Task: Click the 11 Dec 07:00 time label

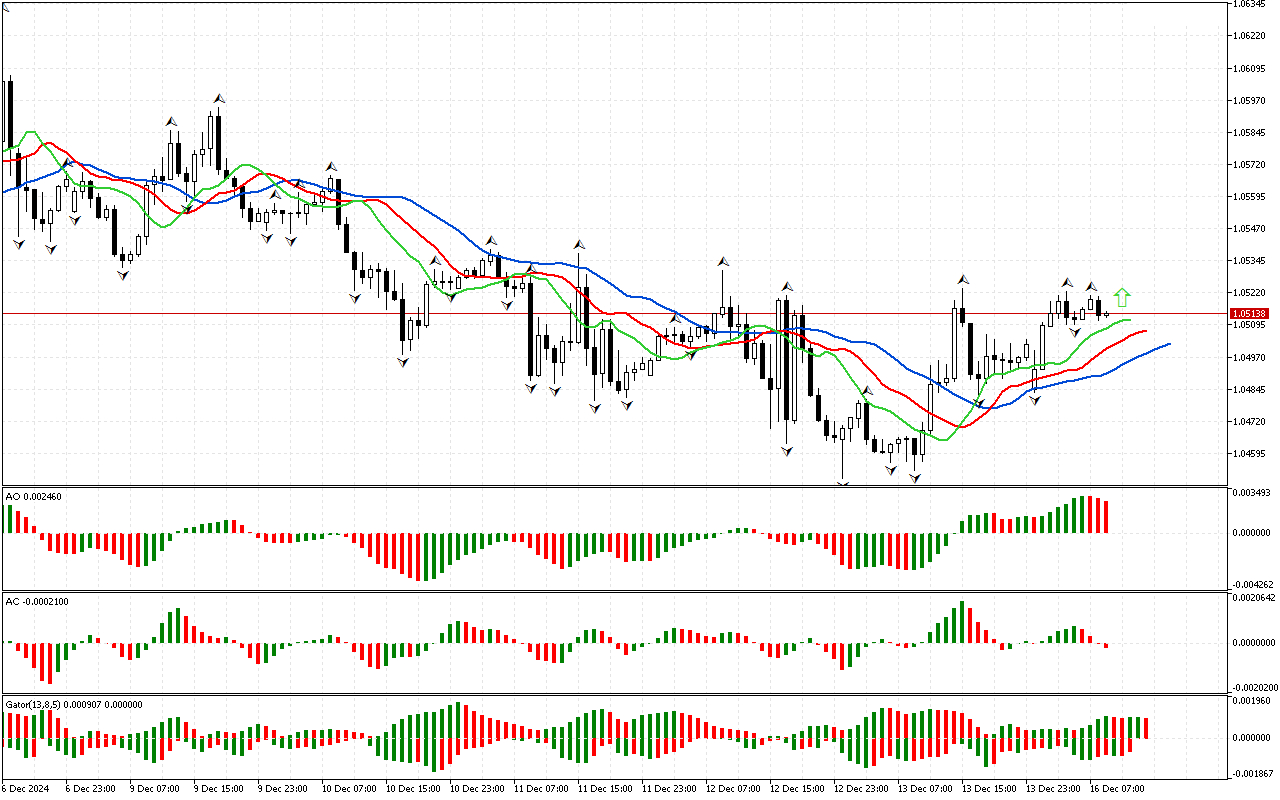Action: [x=541, y=788]
